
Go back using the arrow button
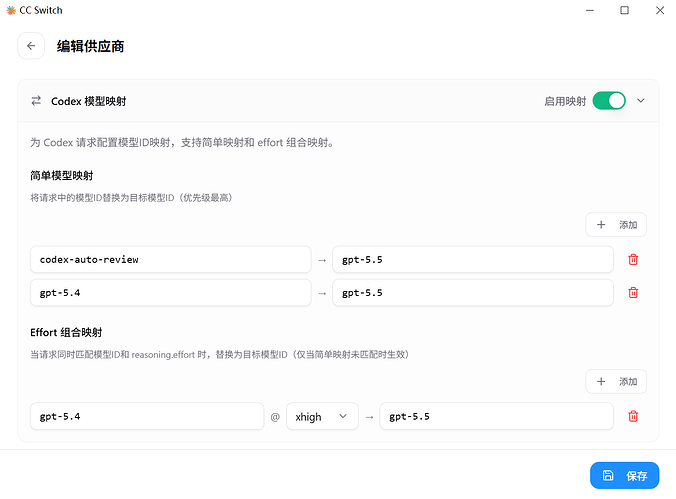[31, 46]
